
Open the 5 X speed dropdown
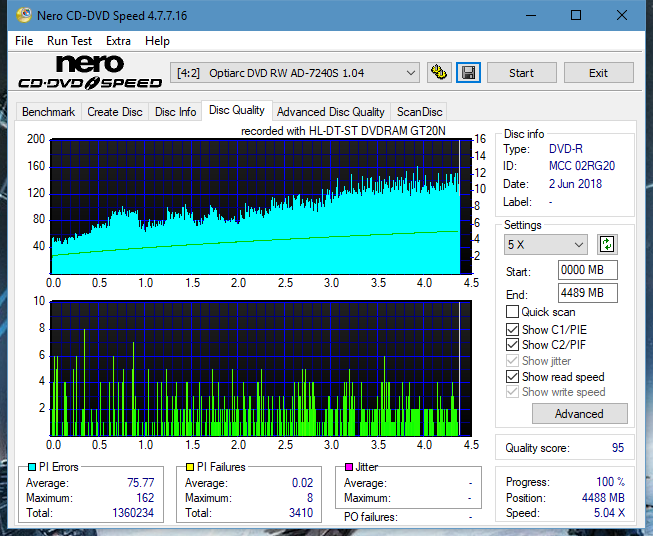(x=546, y=244)
